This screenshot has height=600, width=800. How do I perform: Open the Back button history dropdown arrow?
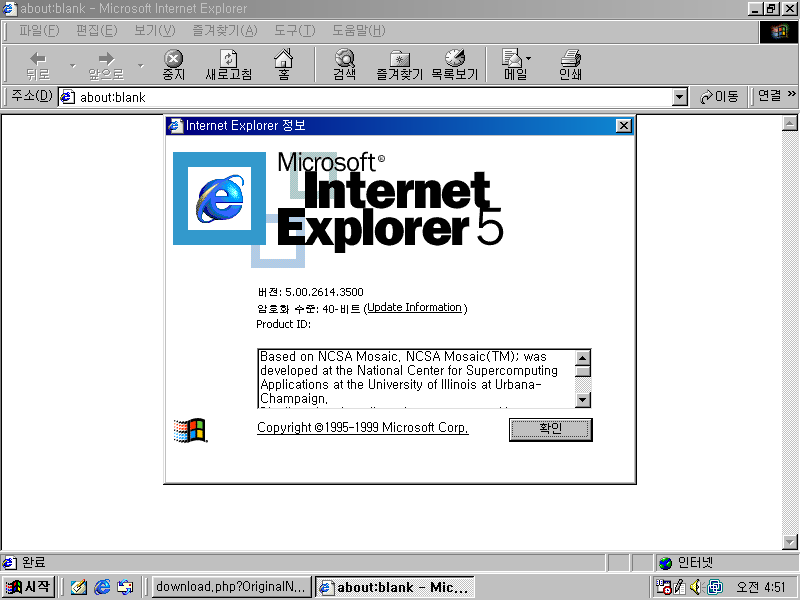click(72, 65)
